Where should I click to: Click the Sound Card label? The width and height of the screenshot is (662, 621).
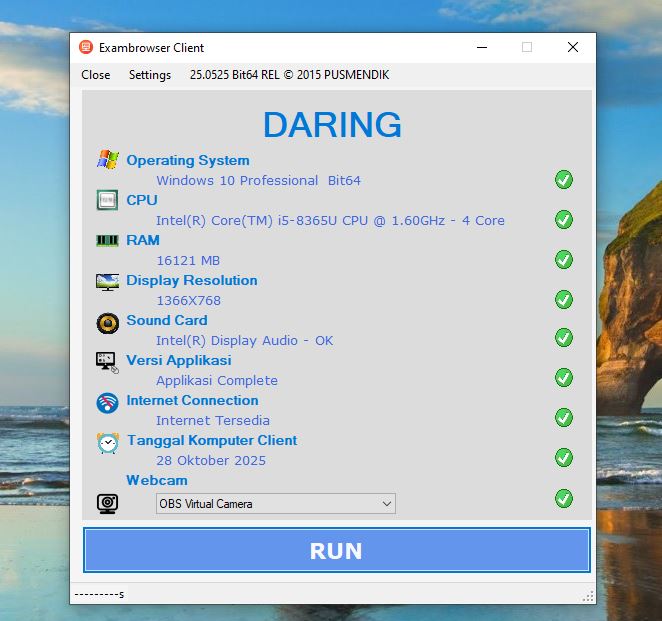point(167,320)
